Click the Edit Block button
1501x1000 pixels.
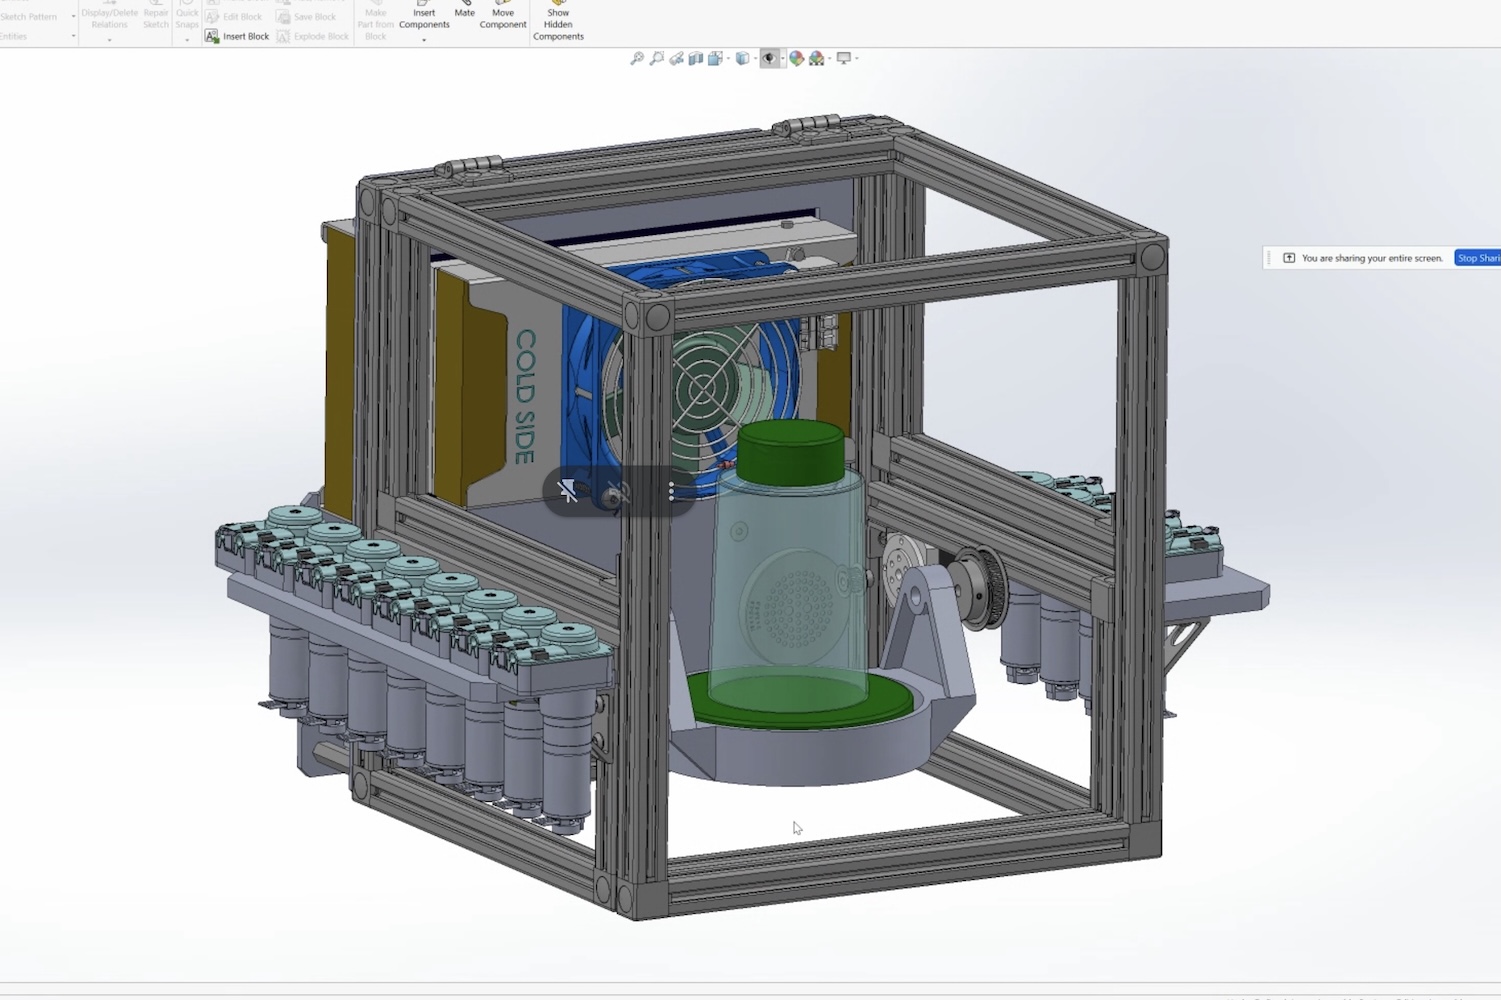pos(234,17)
